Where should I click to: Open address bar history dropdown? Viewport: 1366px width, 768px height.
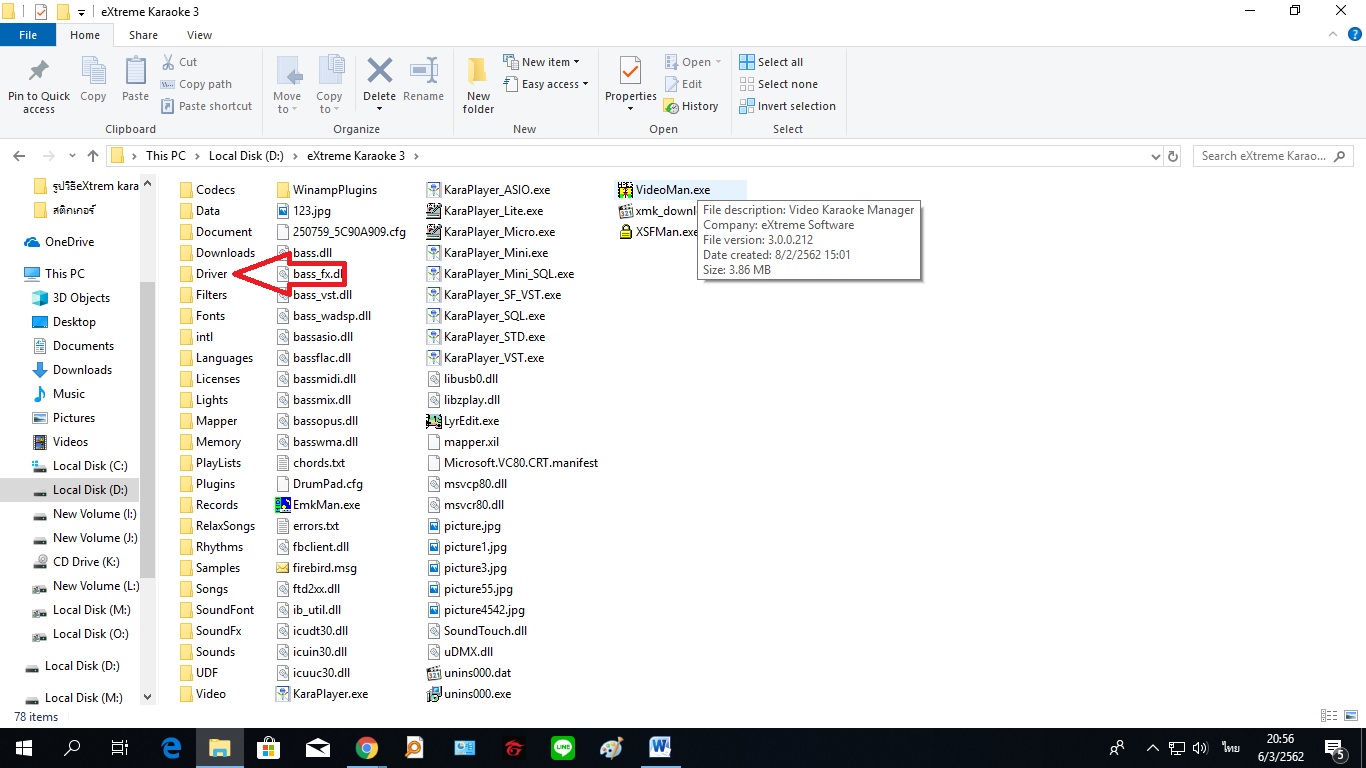click(1155, 156)
